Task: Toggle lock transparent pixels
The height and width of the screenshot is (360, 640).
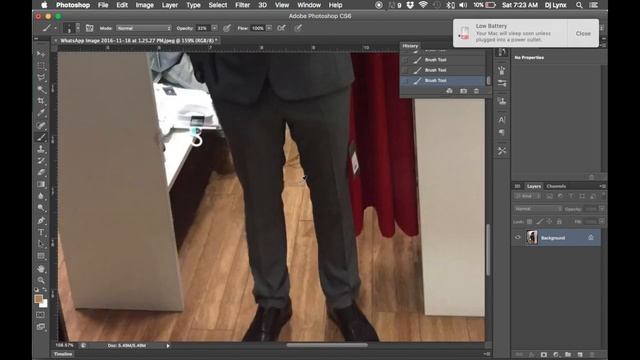Action: coord(529,222)
